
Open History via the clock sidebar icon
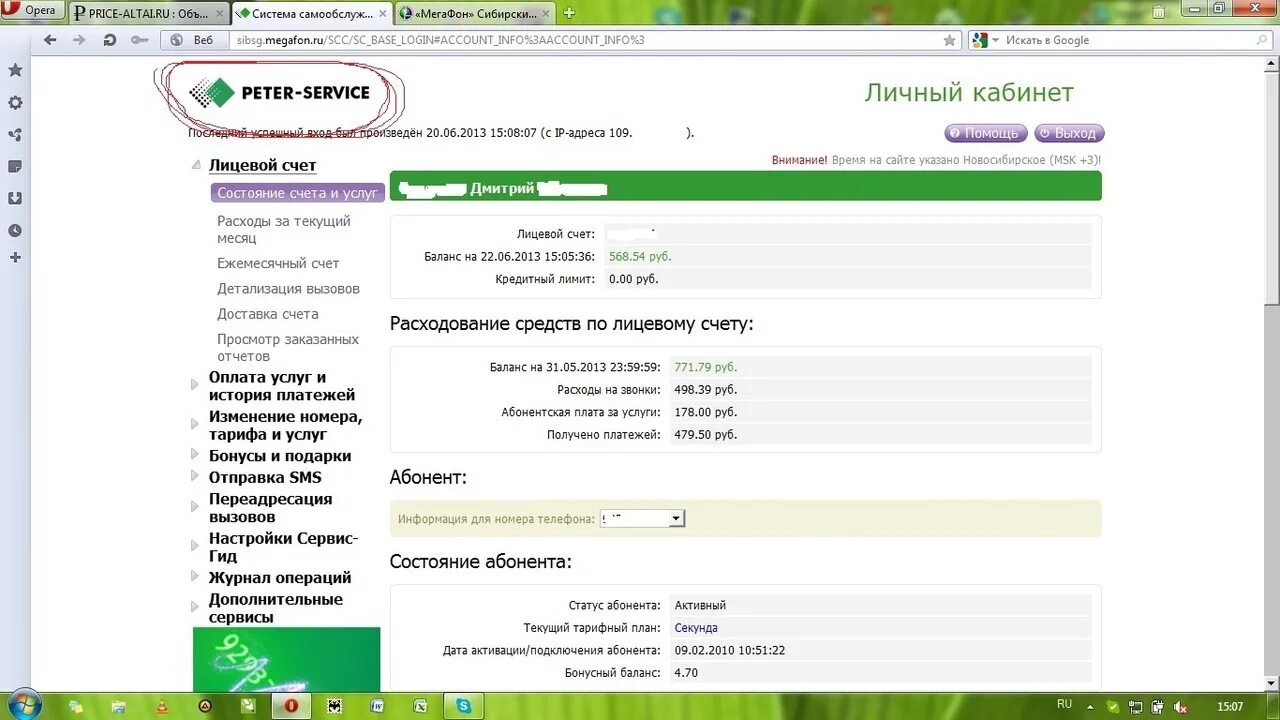click(x=14, y=231)
